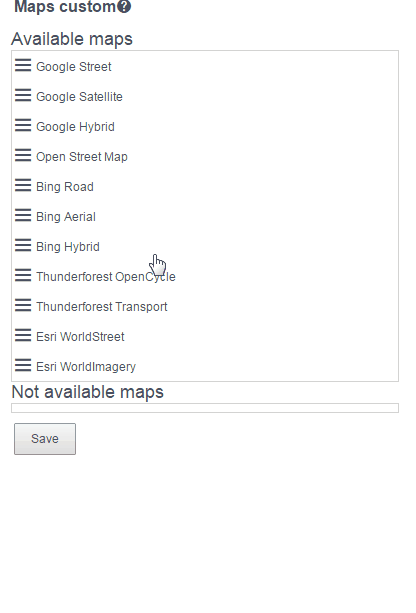The width and height of the screenshot is (416, 613).
Task: Click the reorder handle of Bing Hybrid
Action: (x=23, y=245)
